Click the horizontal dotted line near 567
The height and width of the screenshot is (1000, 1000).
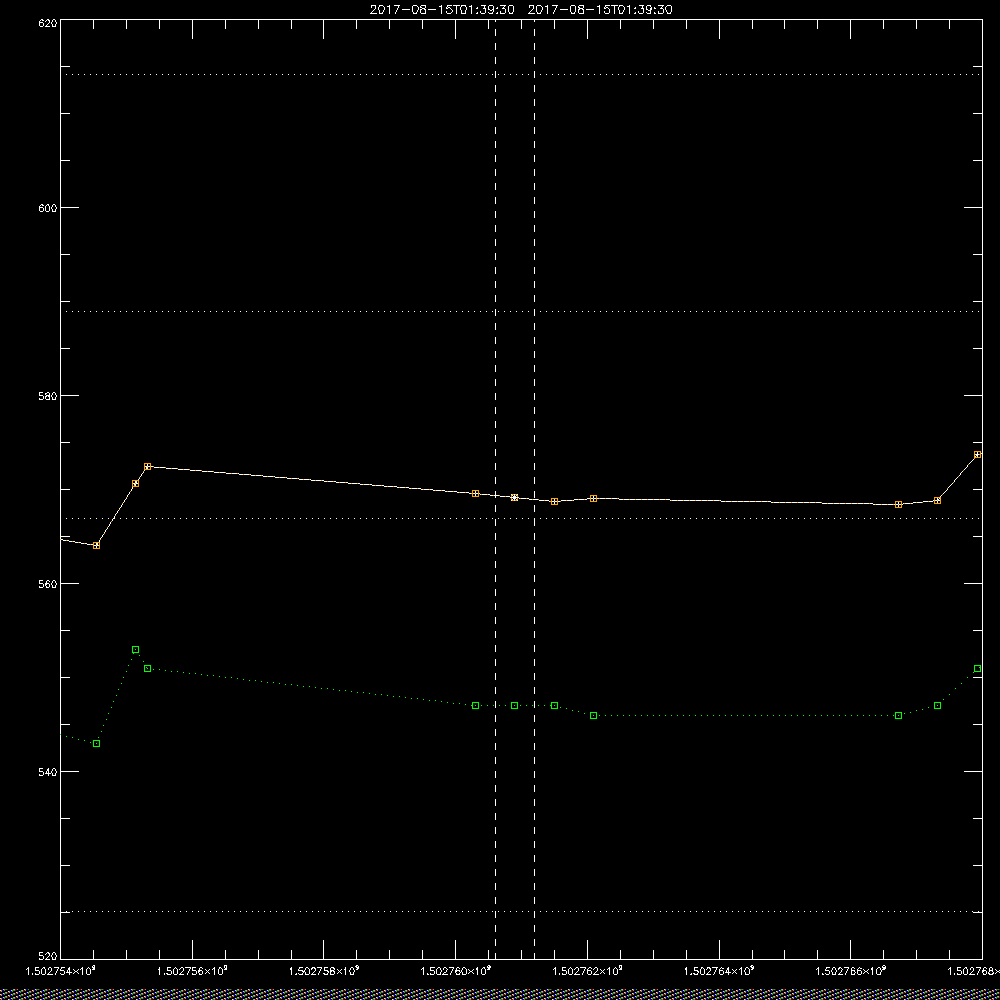(x=521, y=518)
